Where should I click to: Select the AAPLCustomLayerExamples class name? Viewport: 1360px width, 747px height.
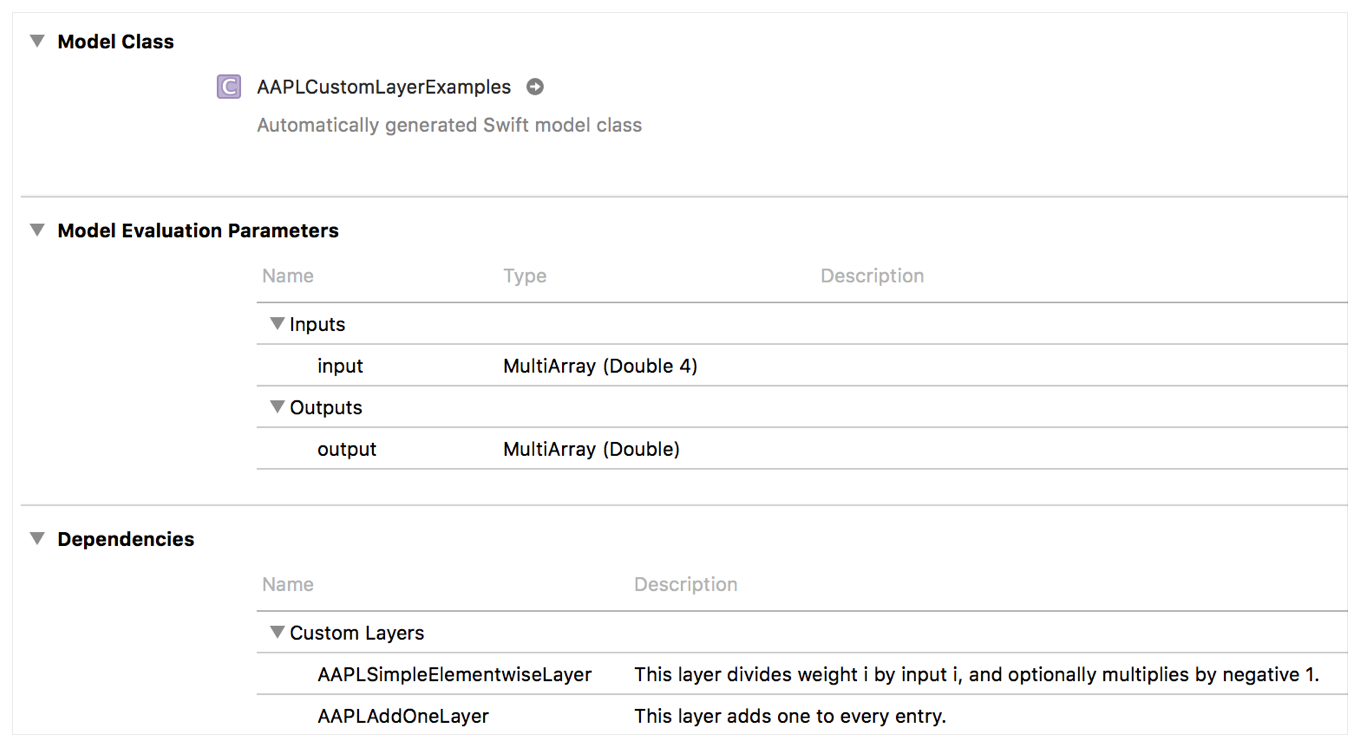pyautogui.click(x=384, y=87)
